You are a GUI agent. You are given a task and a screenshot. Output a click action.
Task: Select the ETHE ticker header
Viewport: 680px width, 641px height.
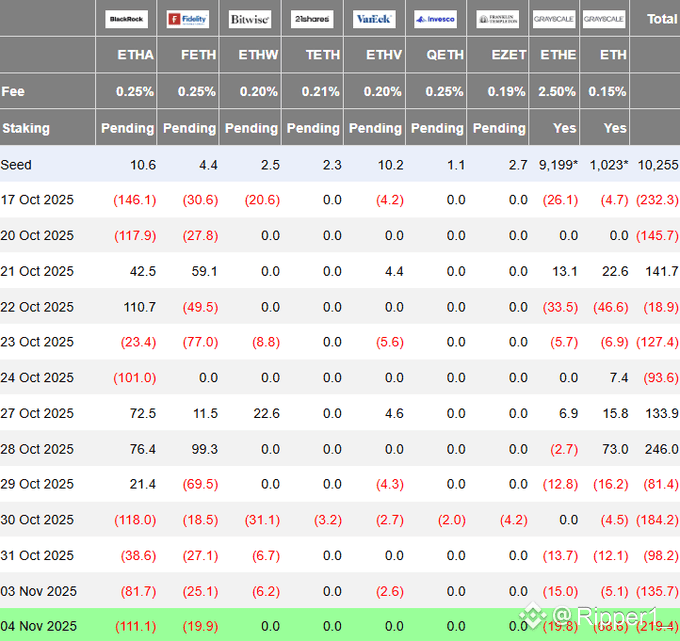[x=558, y=55]
